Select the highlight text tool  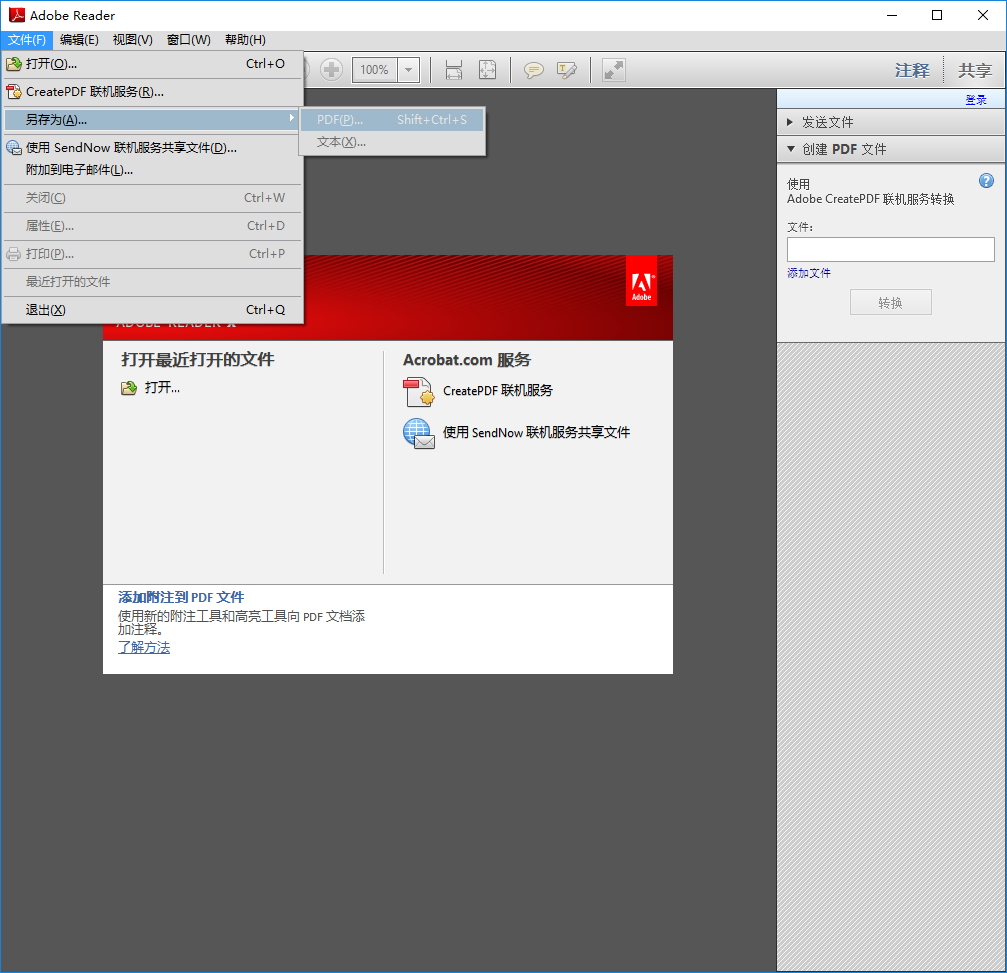tap(566, 70)
